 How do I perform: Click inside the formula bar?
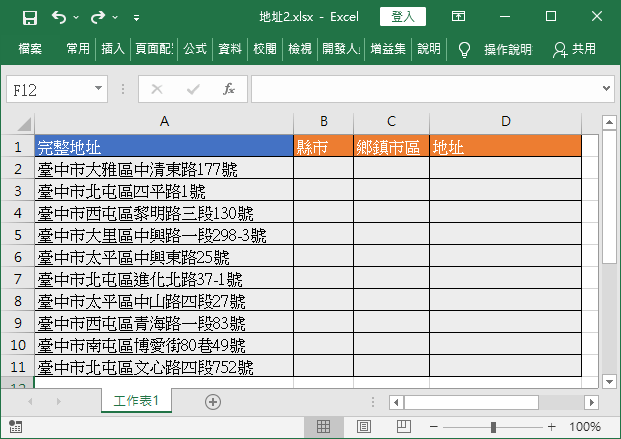[426, 89]
